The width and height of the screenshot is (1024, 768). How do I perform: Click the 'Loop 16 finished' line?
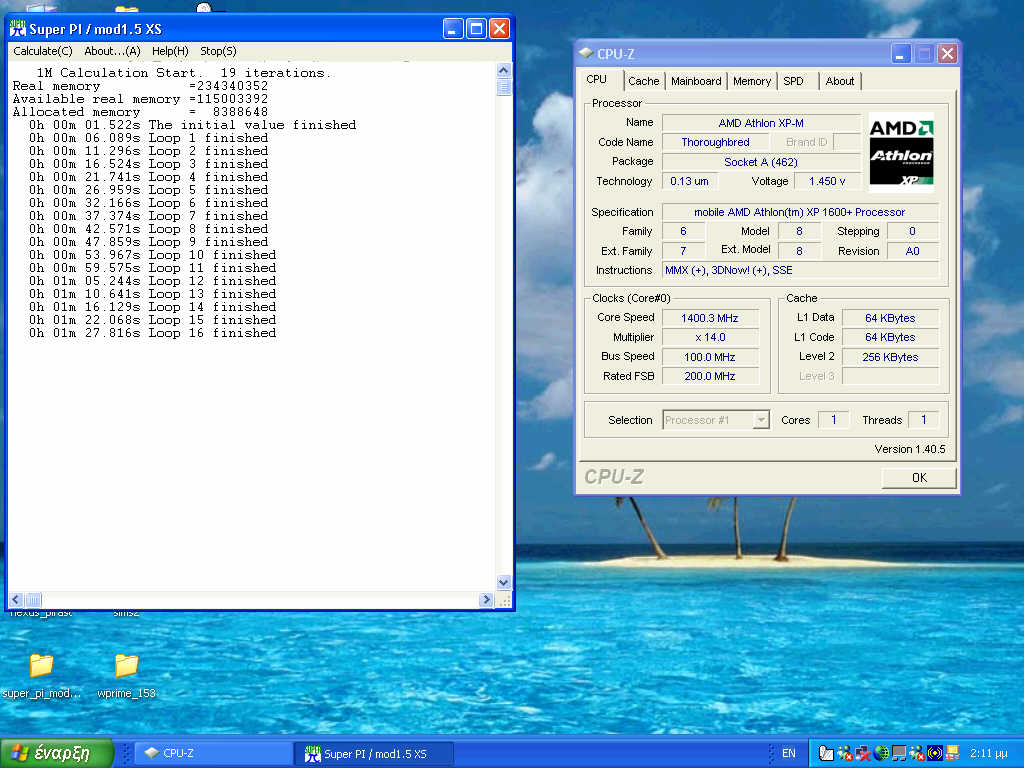(152, 333)
